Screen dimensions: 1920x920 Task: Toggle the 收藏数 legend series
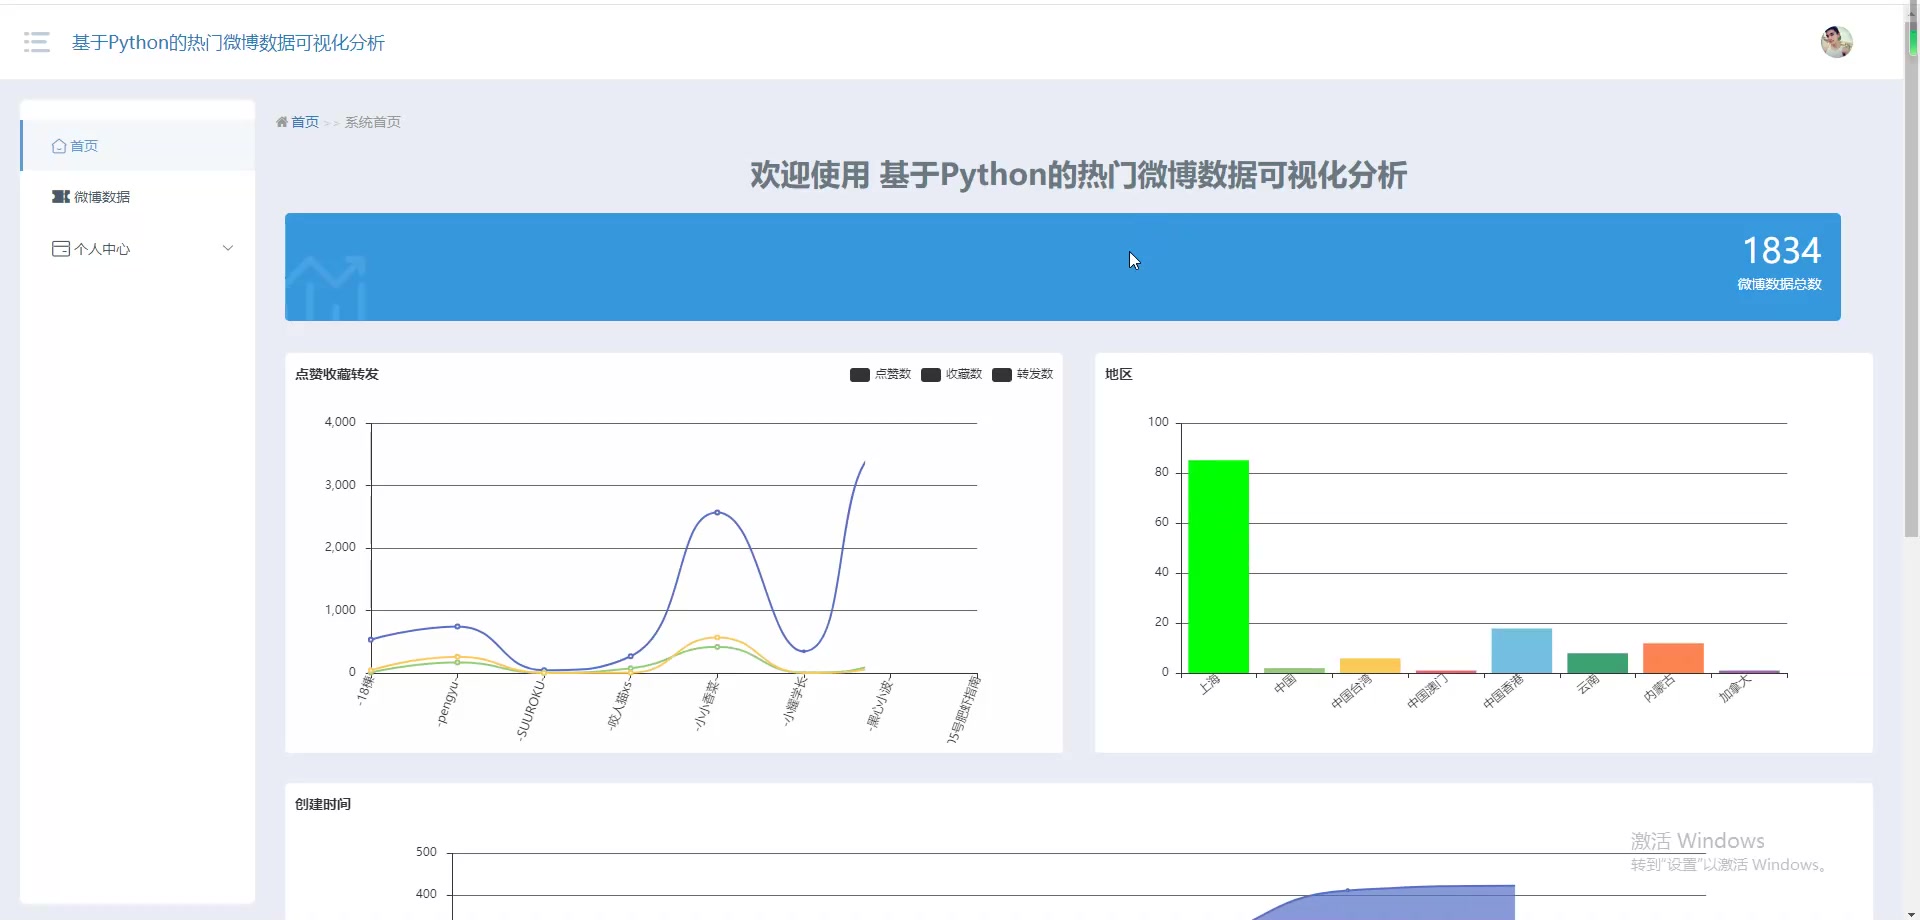[x=951, y=374]
